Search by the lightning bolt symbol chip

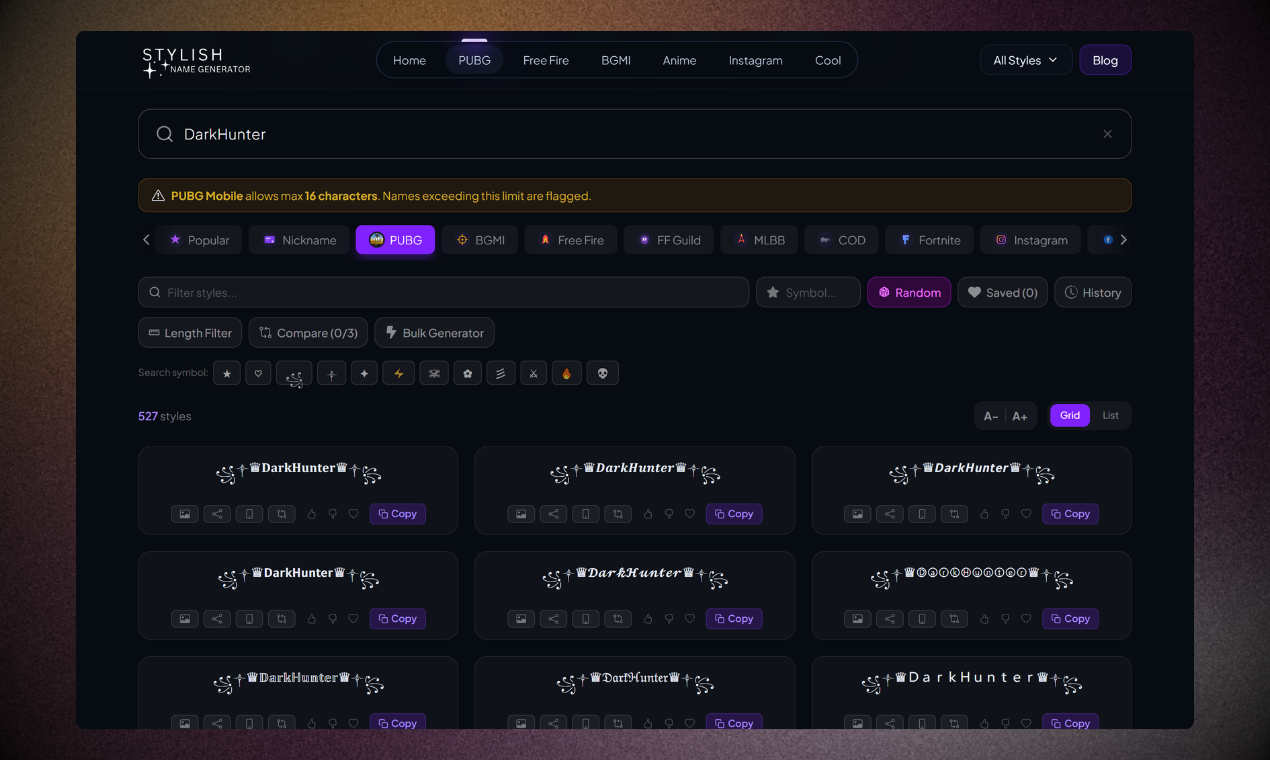click(398, 373)
